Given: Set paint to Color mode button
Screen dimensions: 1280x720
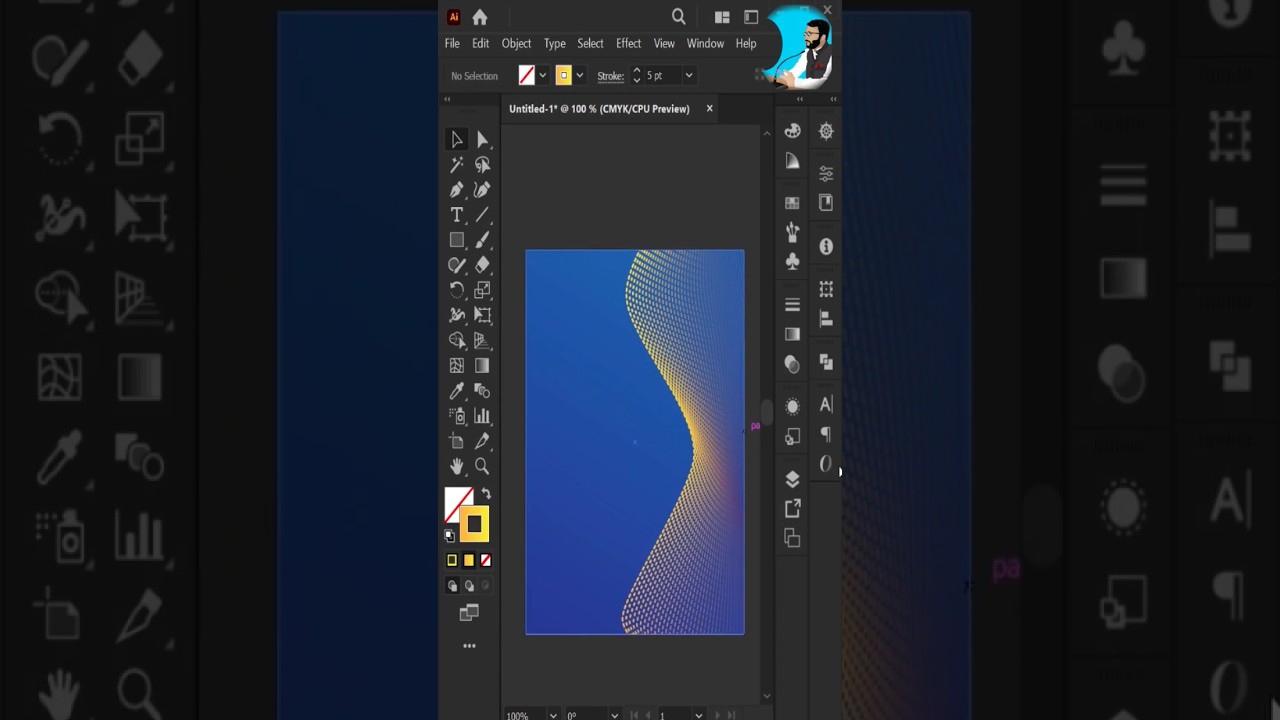Looking at the screenshot, I should pyautogui.click(x=452, y=561).
